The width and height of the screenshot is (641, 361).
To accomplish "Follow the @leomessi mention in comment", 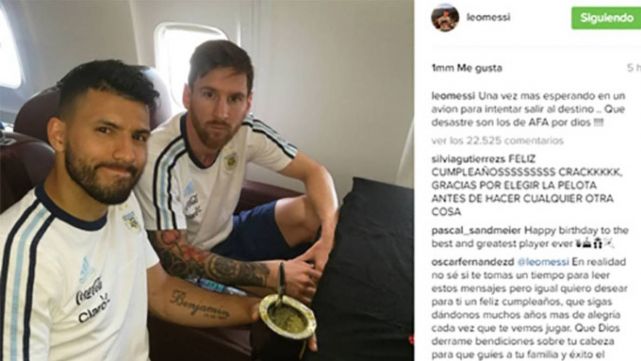I will coord(543,262).
